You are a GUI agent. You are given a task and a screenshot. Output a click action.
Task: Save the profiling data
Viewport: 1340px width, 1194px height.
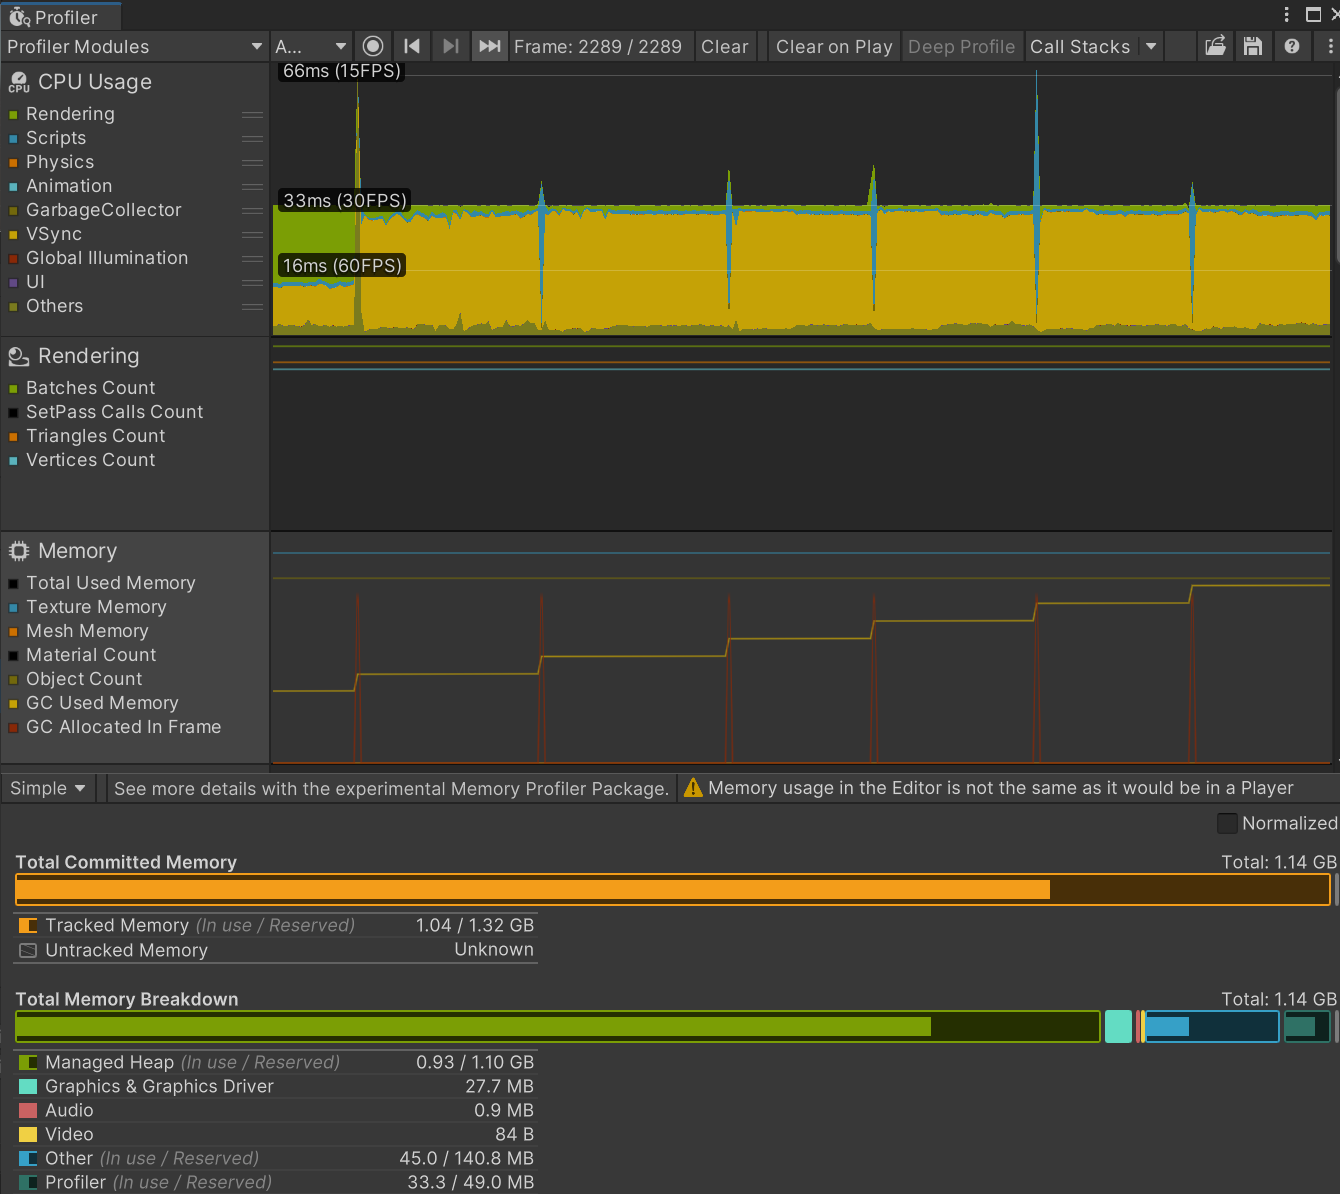1253,46
